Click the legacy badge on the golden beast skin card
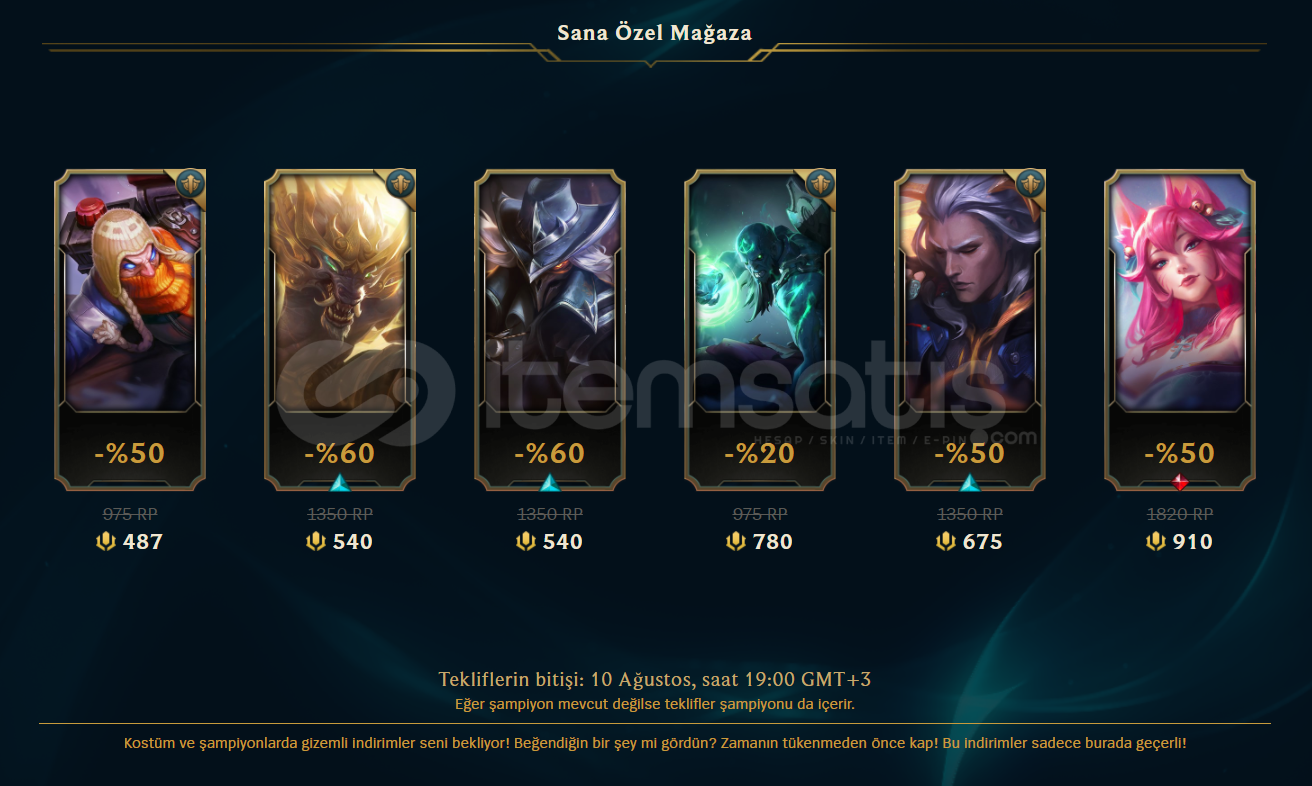Viewport: 1312px width, 786px height. pos(400,184)
